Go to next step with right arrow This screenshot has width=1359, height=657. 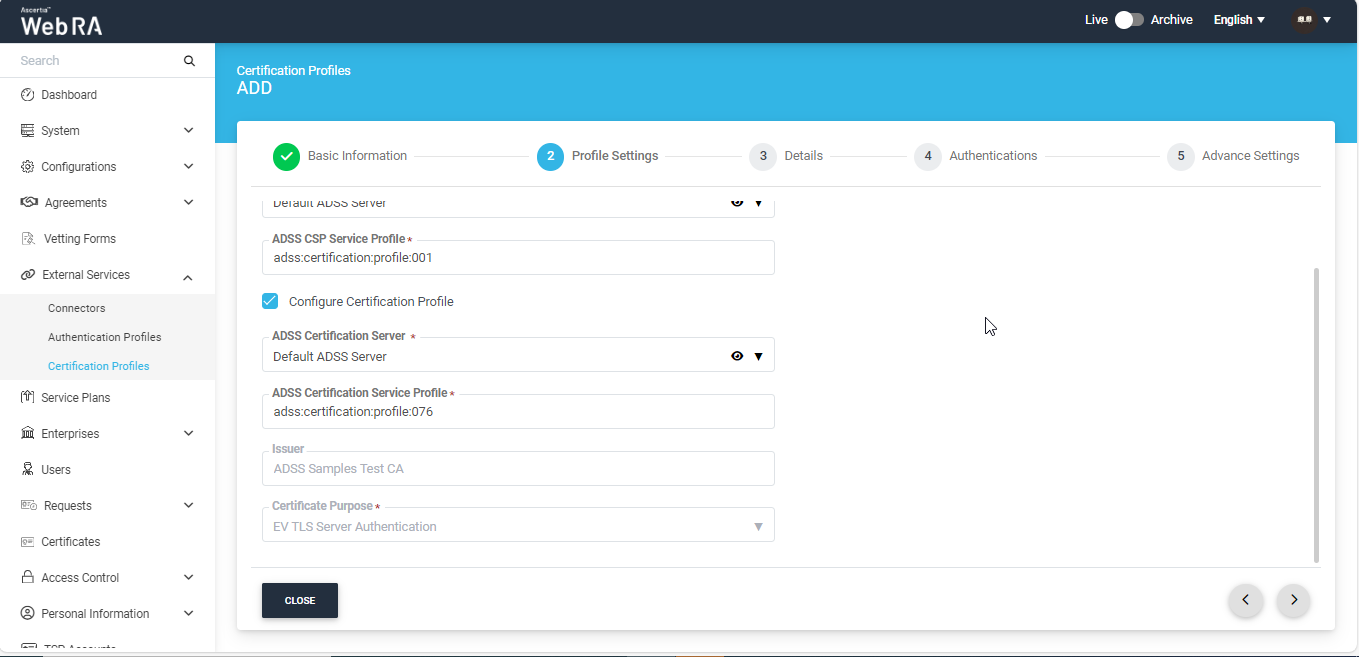(1293, 600)
